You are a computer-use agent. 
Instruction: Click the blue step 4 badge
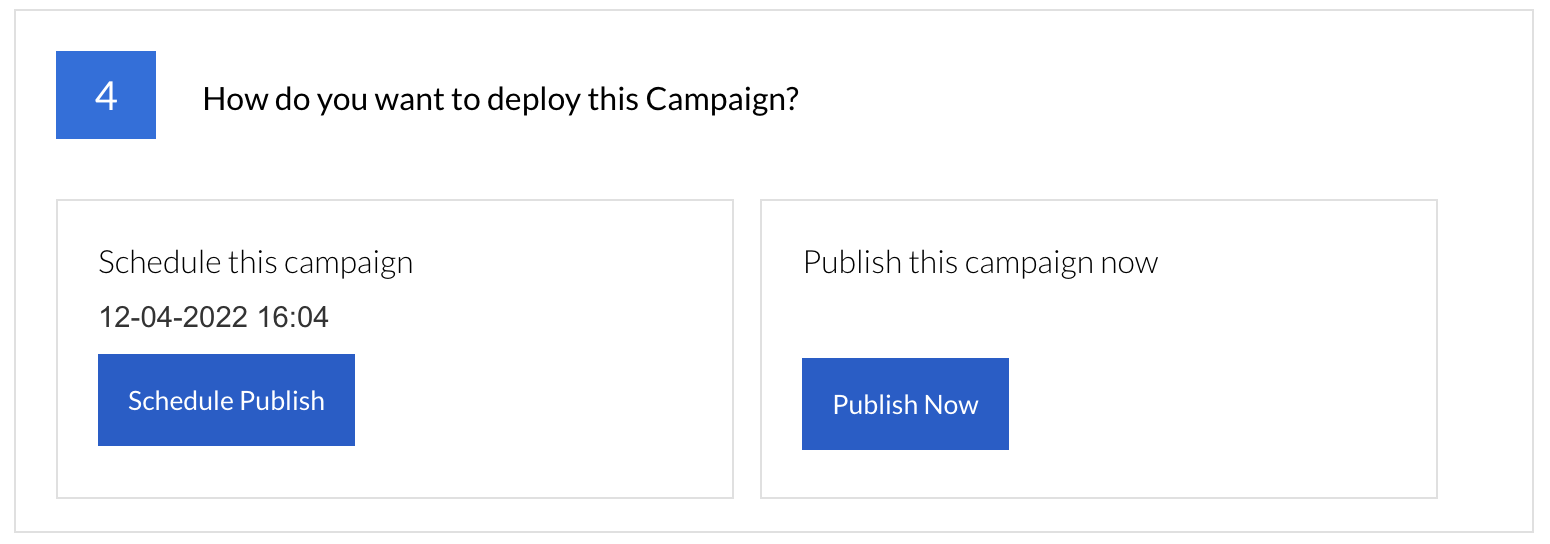[106, 95]
